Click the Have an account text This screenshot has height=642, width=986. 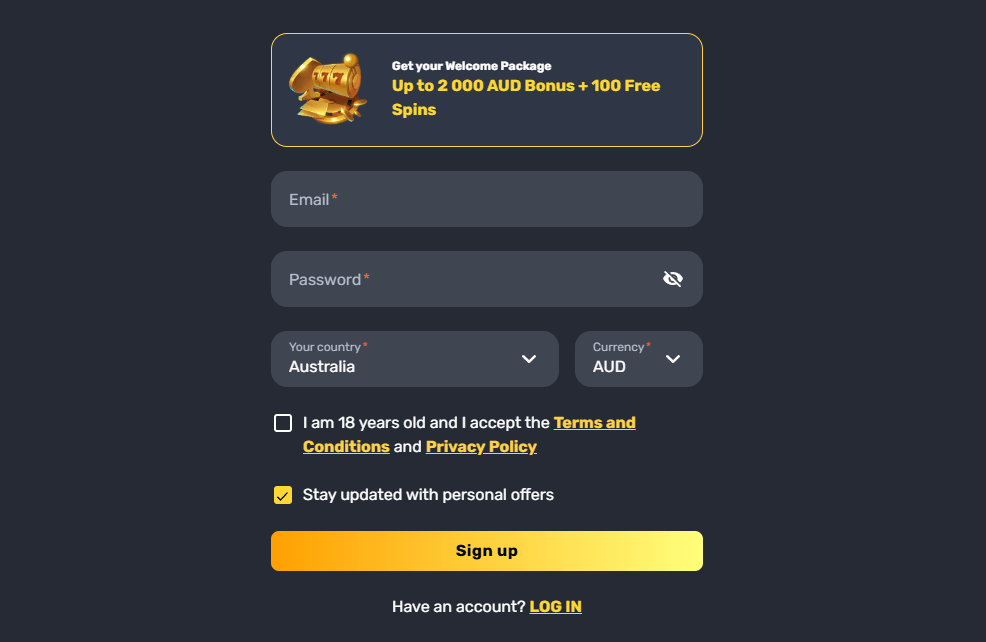click(456, 606)
